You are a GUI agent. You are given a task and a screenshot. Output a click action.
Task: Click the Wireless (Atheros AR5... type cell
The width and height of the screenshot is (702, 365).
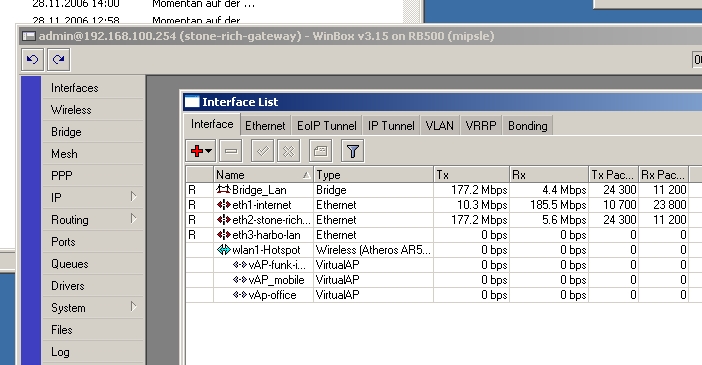373,250
